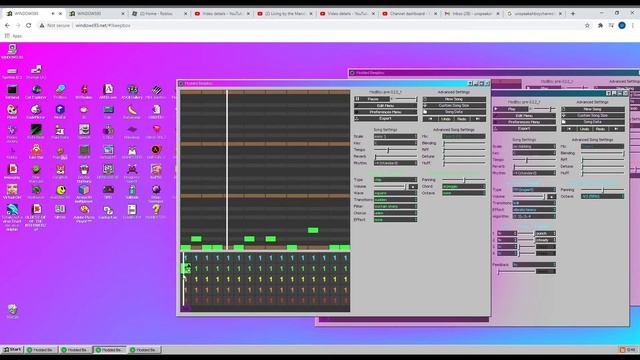Click the pause icon in front Beepbox window
The height and width of the screenshot is (360, 640).
(x=358, y=99)
